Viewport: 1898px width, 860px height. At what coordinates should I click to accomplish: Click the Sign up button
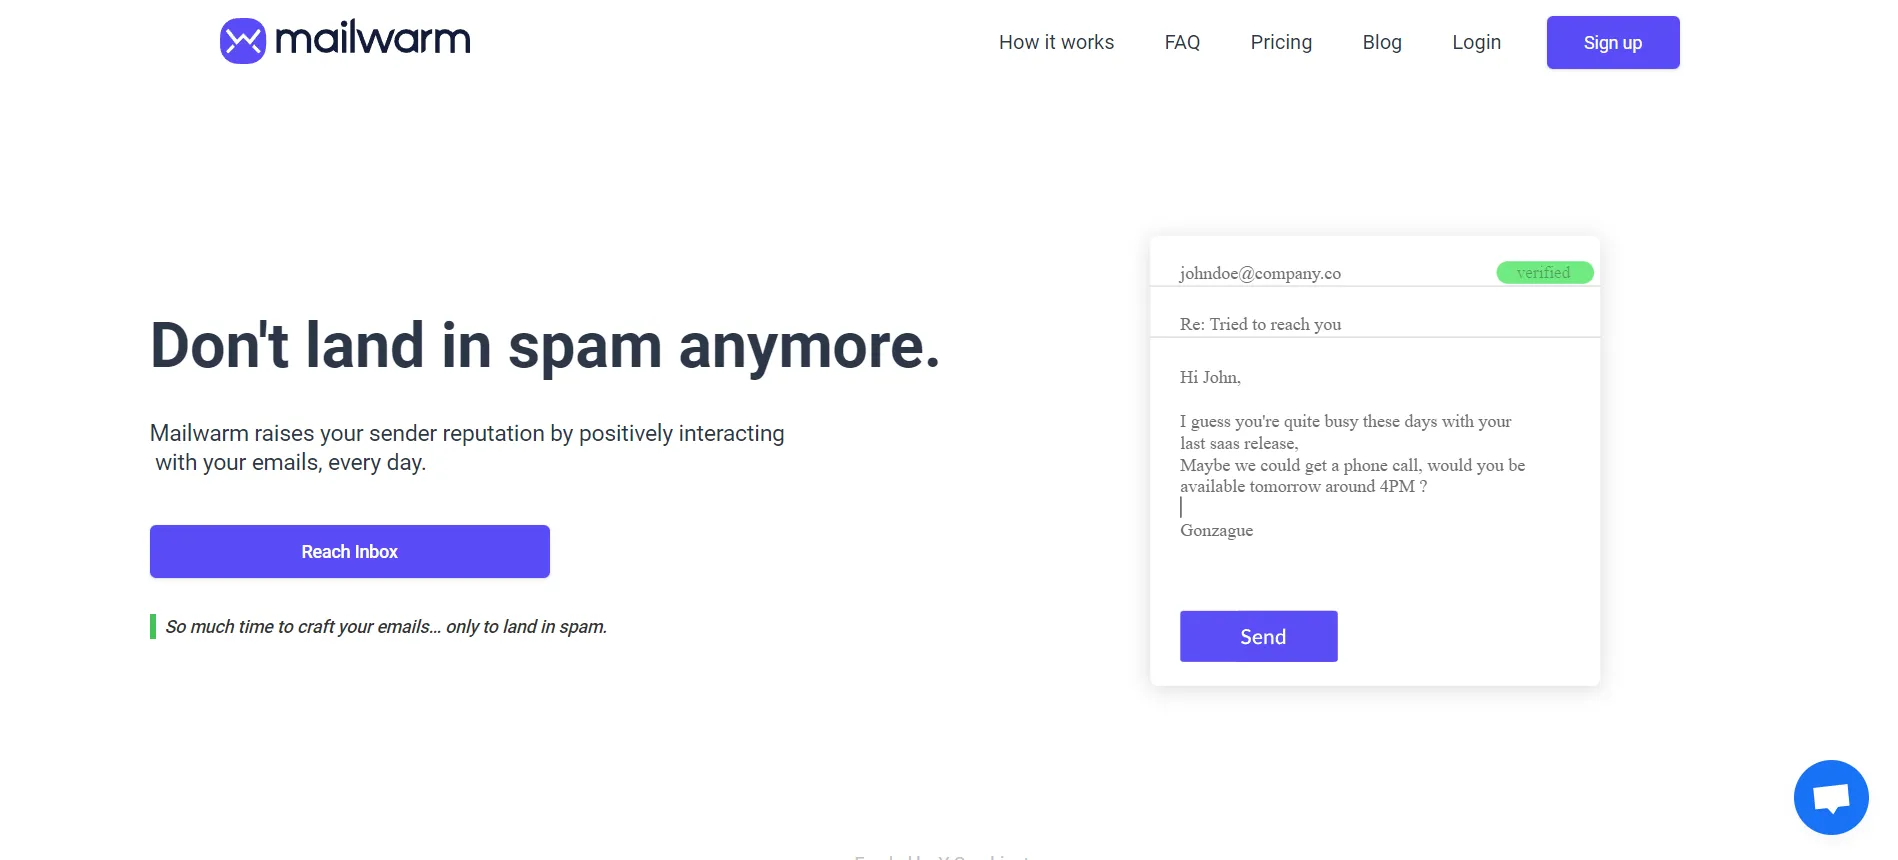coord(1613,42)
